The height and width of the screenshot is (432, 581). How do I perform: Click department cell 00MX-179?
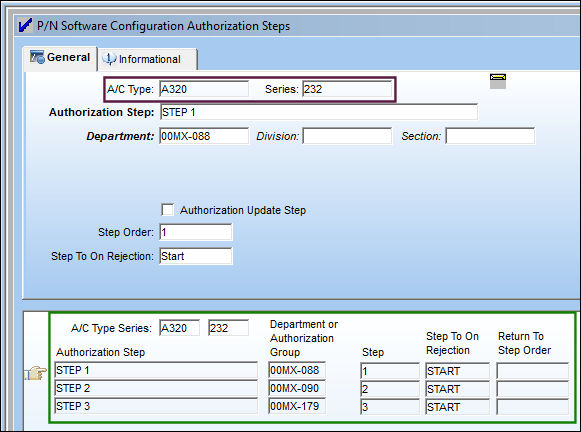tap(297, 406)
